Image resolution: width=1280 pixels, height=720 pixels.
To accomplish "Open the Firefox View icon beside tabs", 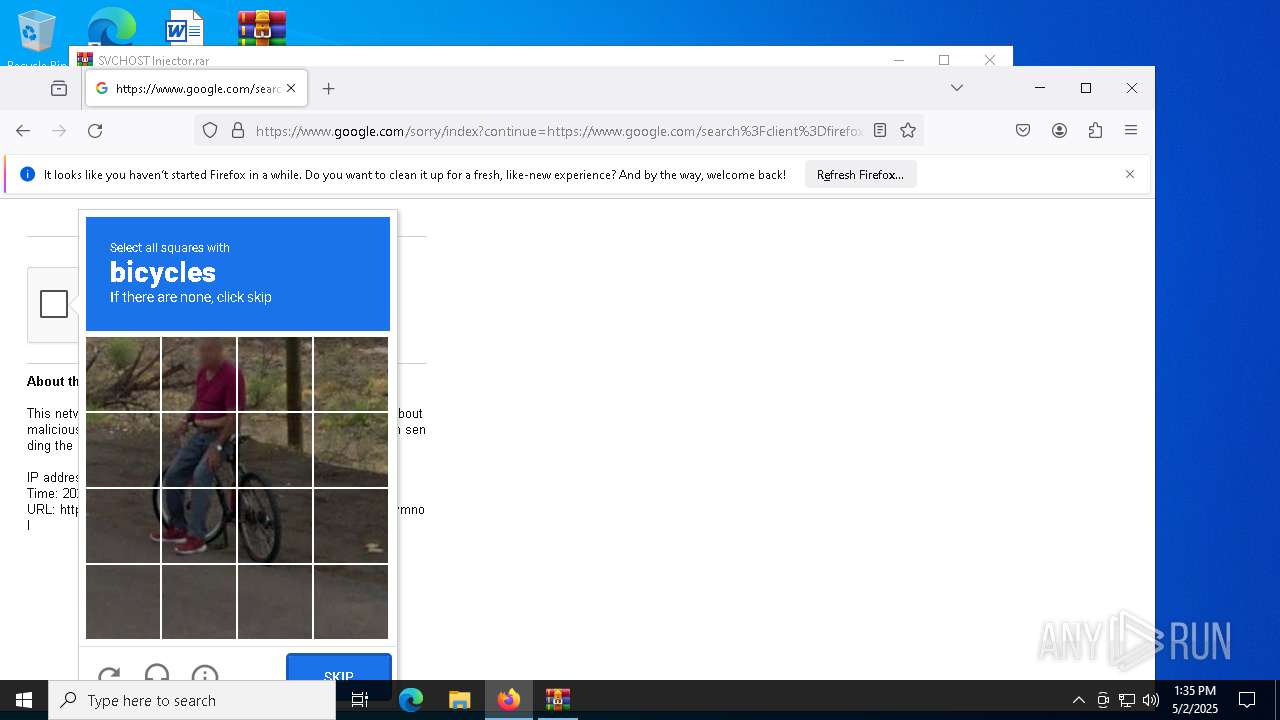I will (x=59, y=89).
